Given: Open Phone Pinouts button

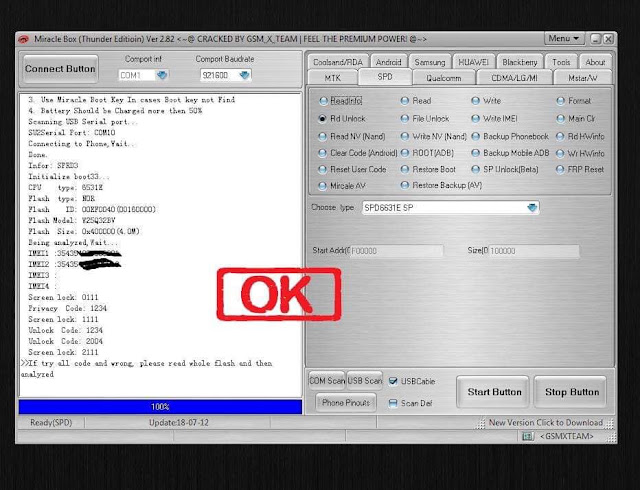Looking at the screenshot, I should click(346, 403).
